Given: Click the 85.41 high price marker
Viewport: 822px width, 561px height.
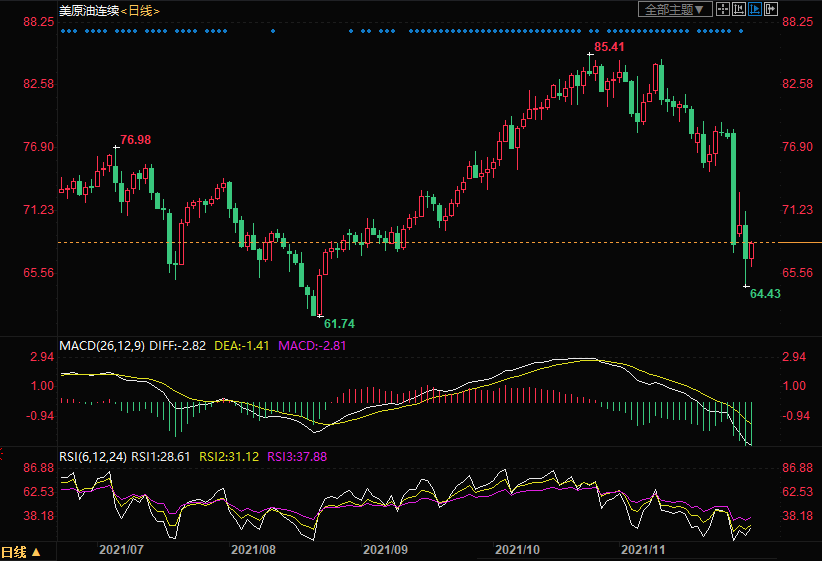Looking at the screenshot, I should pyautogui.click(x=609, y=47).
